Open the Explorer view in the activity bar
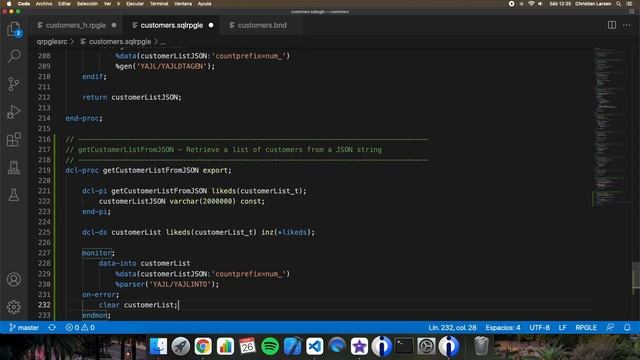640x360 pixels. click(14, 29)
